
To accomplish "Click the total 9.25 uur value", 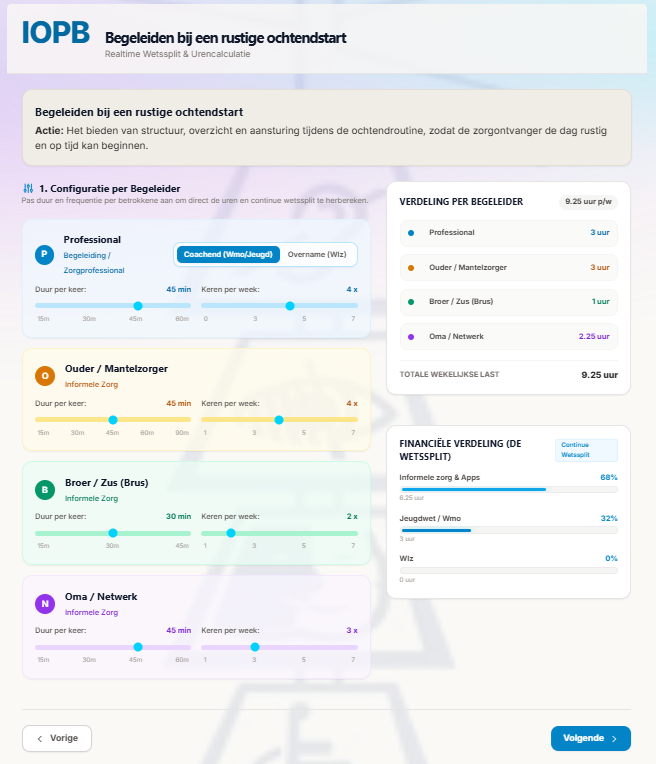I will point(599,375).
